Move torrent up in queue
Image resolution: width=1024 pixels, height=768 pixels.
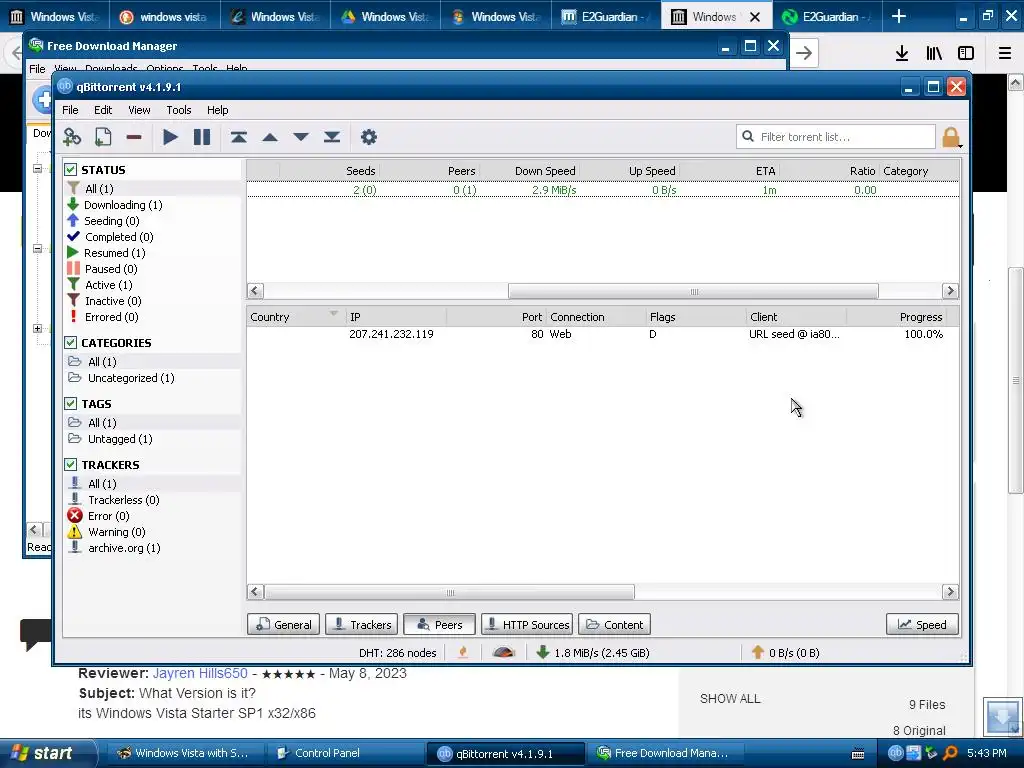coord(270,137)
